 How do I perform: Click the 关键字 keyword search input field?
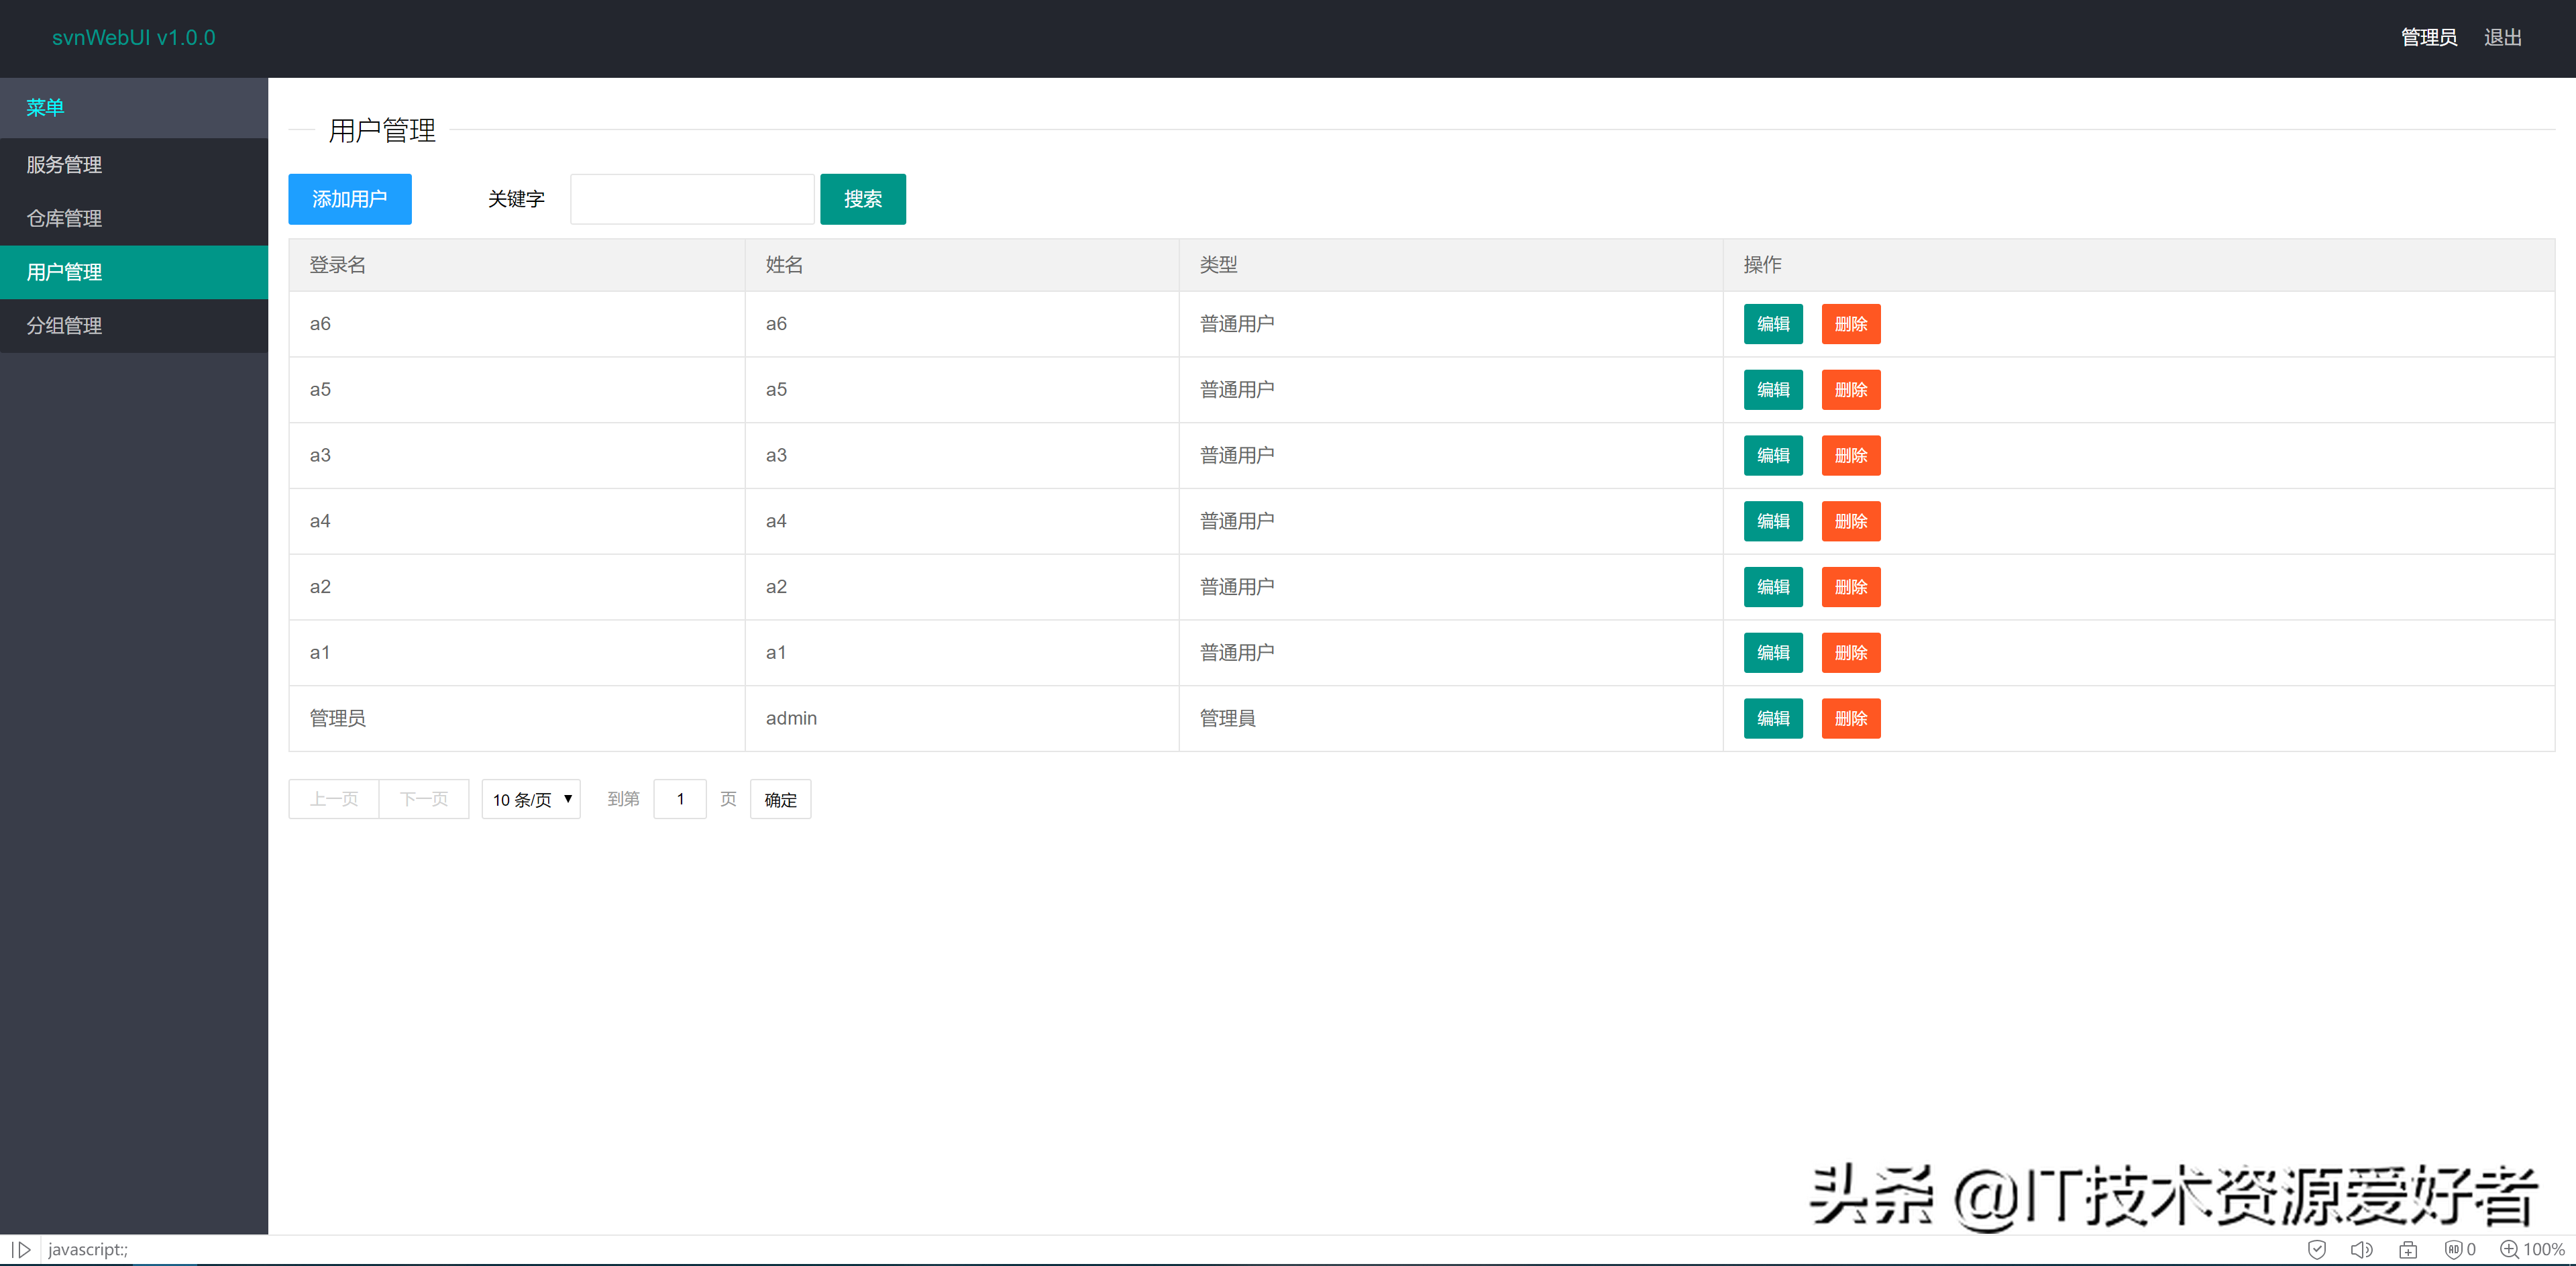(x=692, y=199)
